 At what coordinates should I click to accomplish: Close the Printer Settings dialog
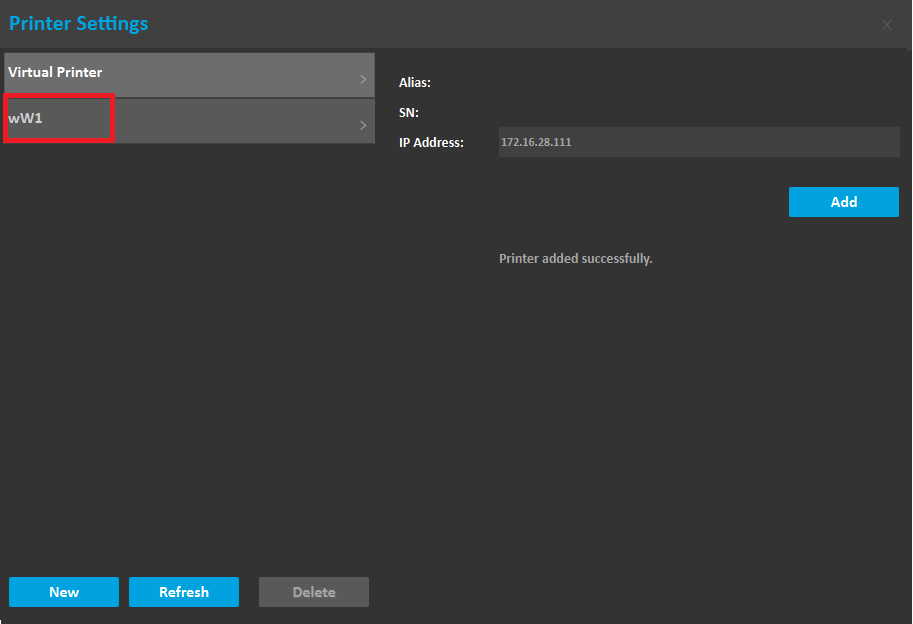pyautogui.click(x=886, y=25)
